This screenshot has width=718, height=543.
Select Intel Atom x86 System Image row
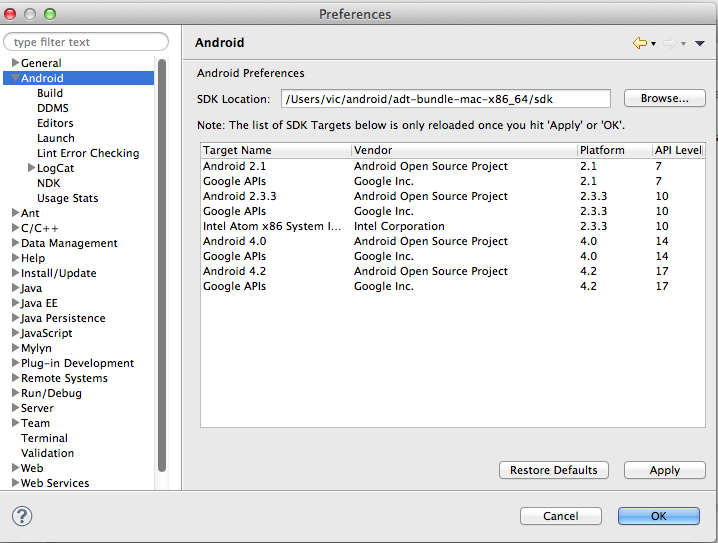(452, 226)
